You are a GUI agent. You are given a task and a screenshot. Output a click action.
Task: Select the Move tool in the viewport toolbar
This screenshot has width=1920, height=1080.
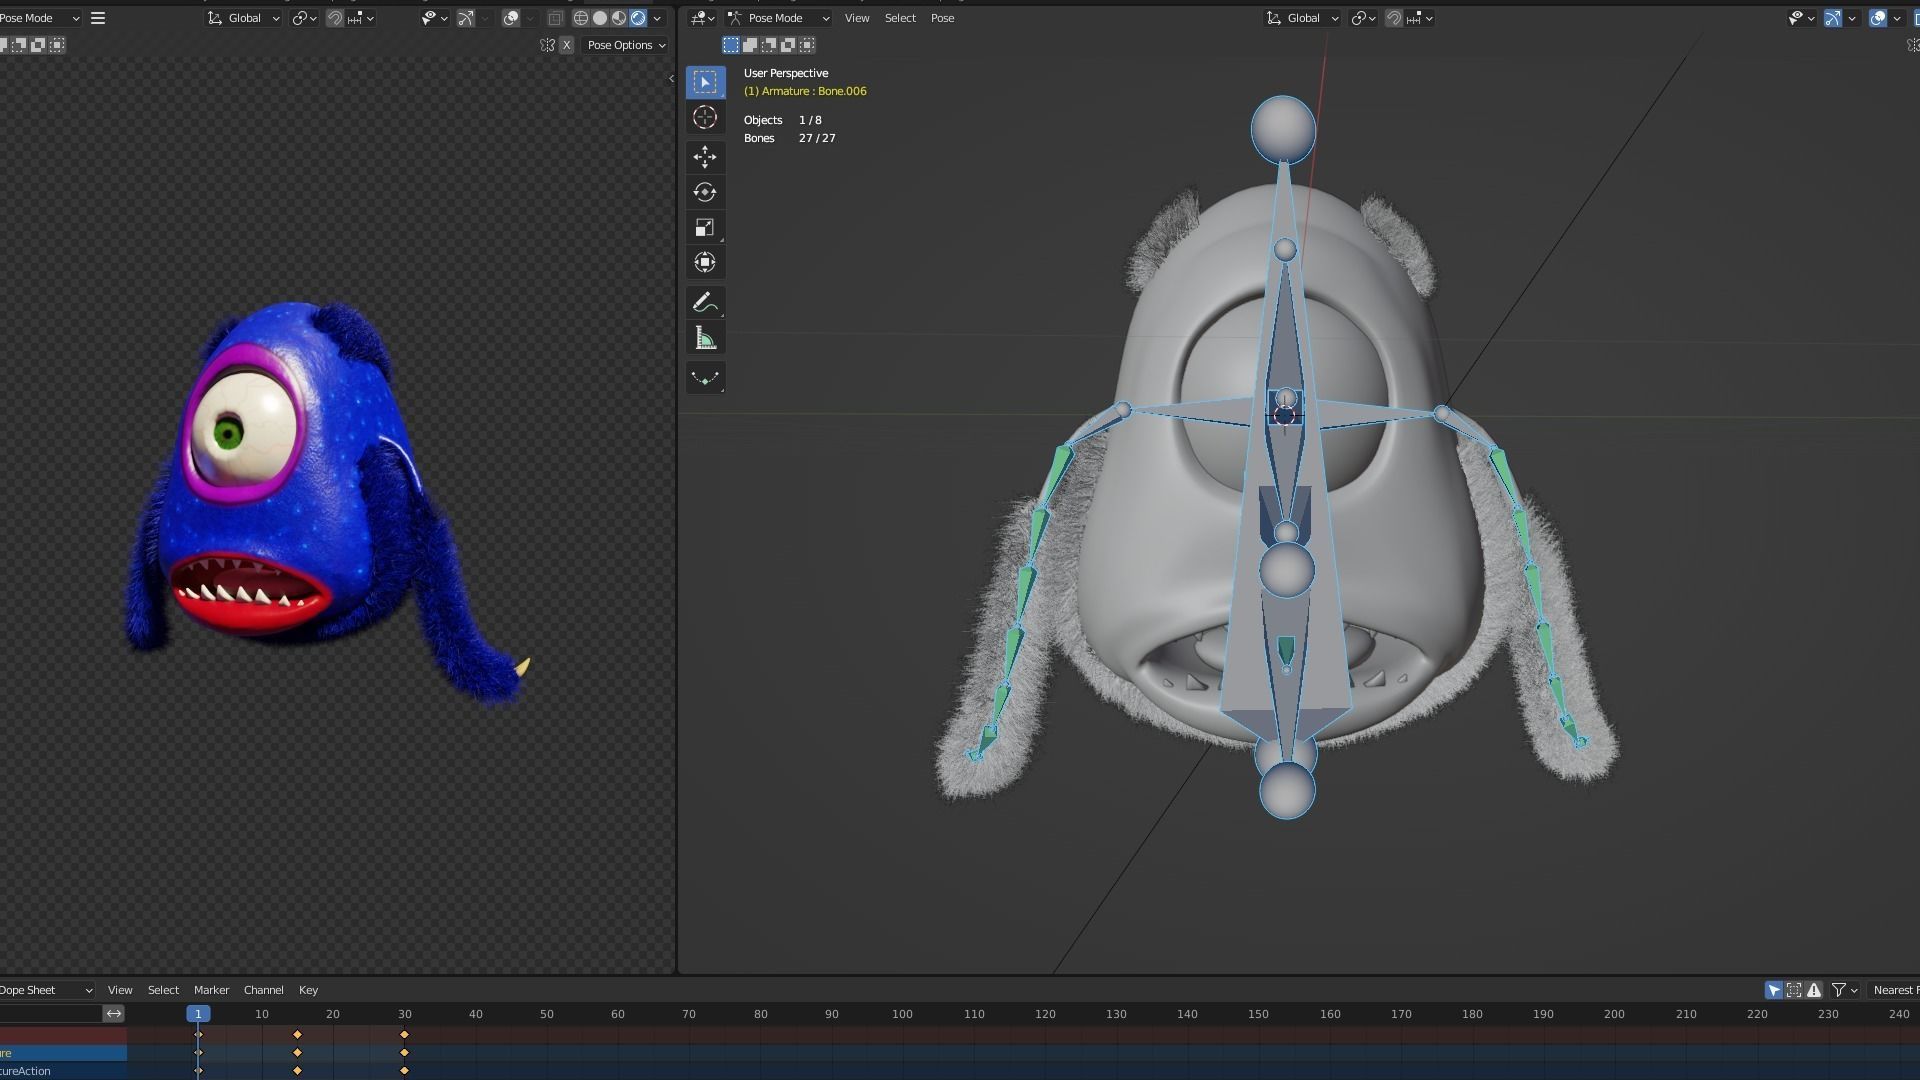point(705,157)
